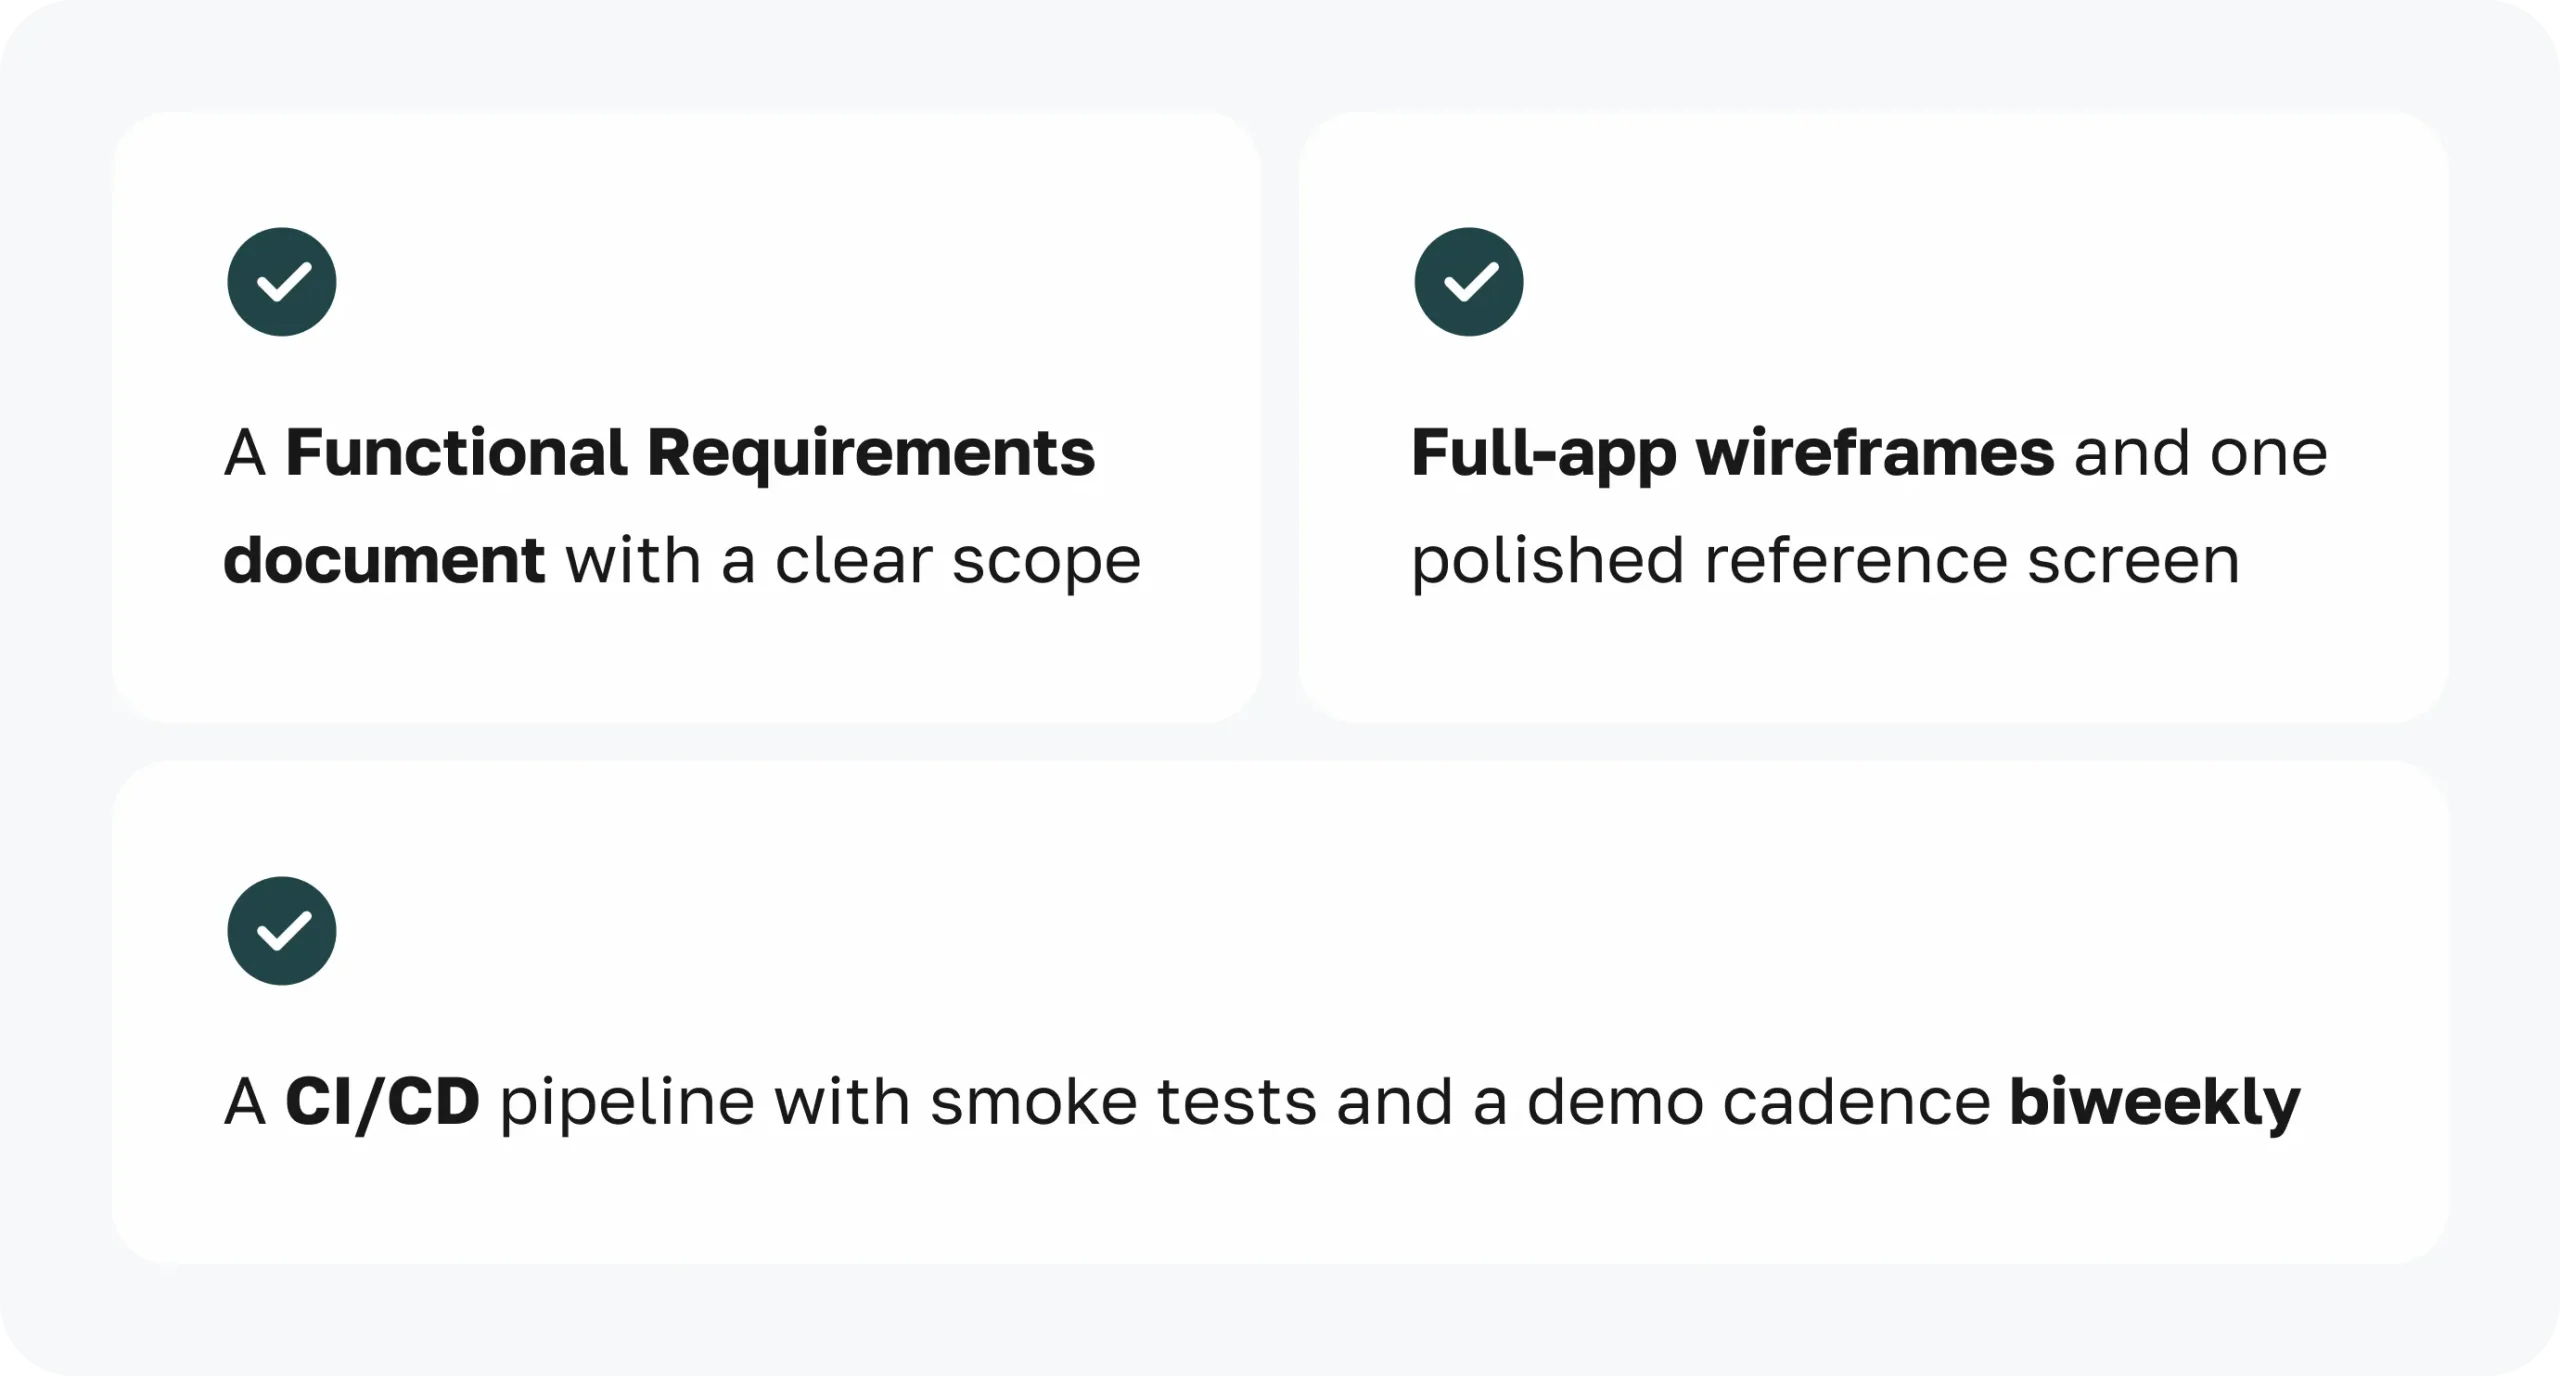This screenshot has width=2560, height=1376.
Task: Select the bold 'Functional Requirements' text
Action: point(691,452)
